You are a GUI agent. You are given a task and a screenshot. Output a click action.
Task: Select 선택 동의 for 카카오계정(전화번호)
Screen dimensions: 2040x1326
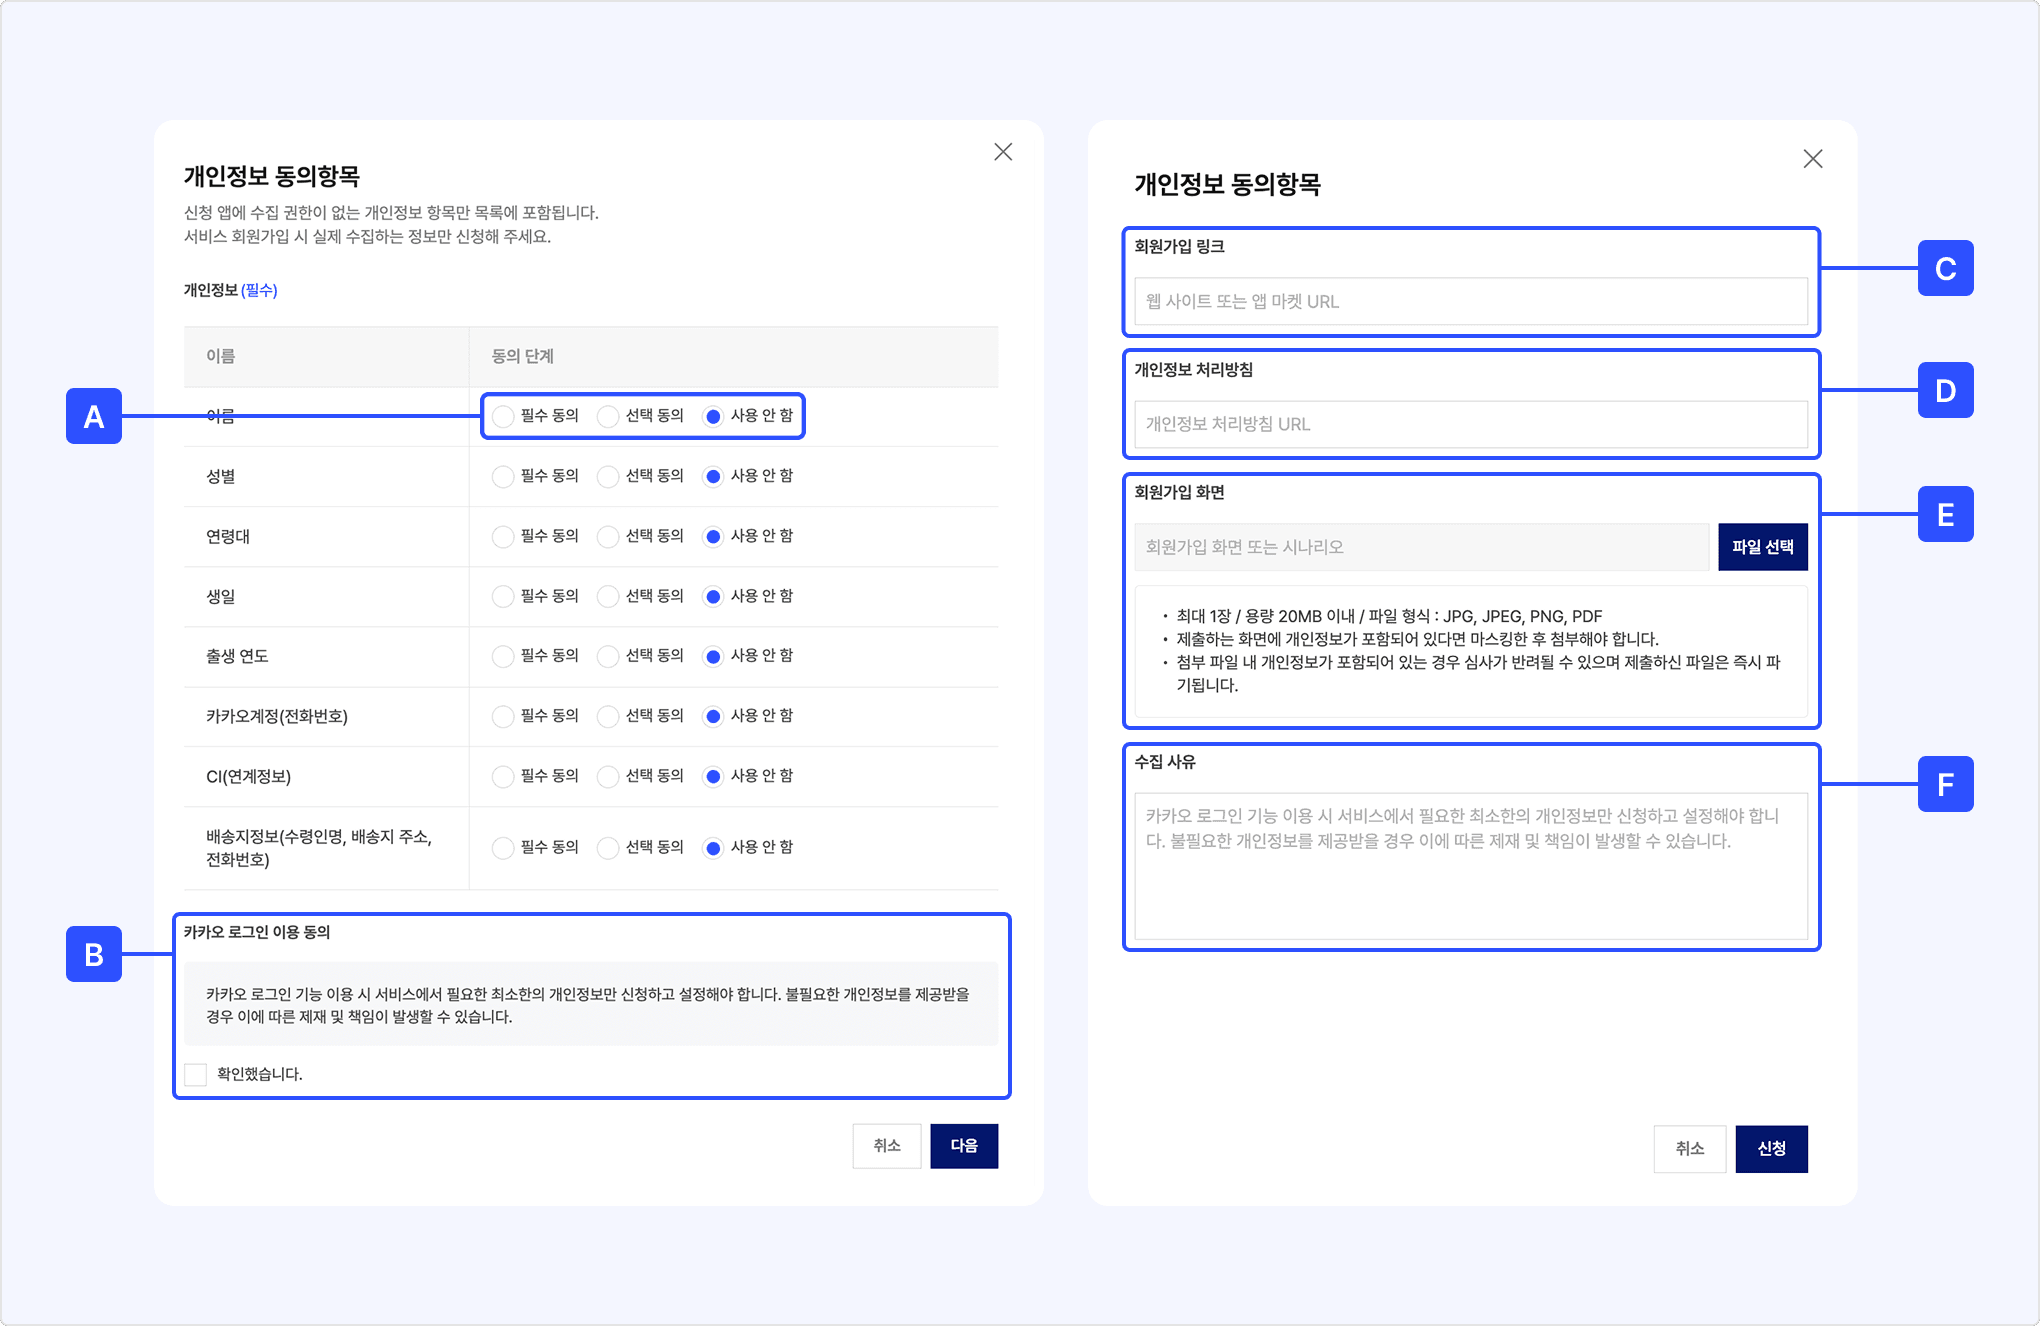(608, 716)
